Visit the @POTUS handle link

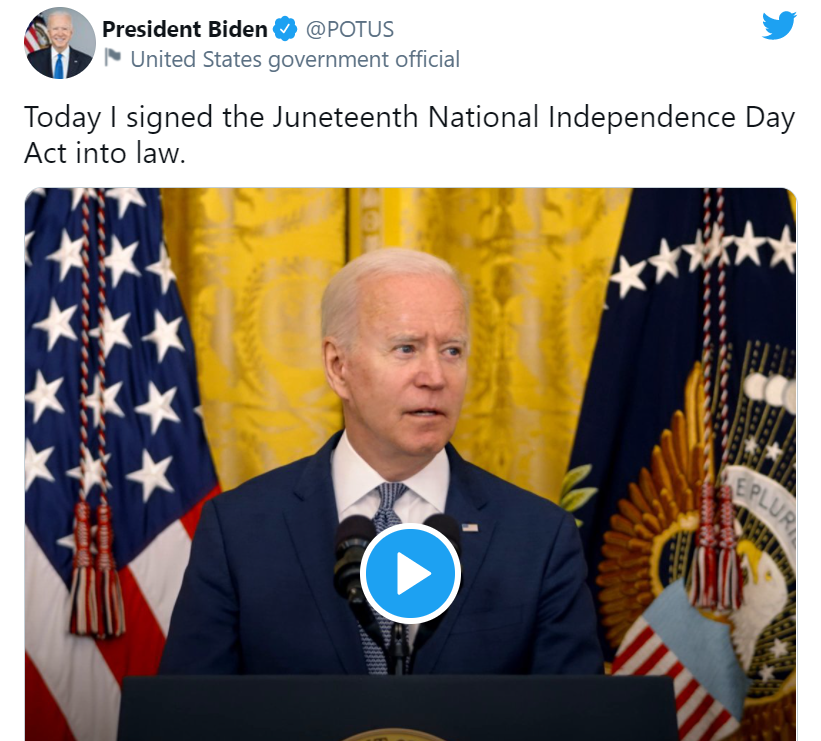point(349,29)
